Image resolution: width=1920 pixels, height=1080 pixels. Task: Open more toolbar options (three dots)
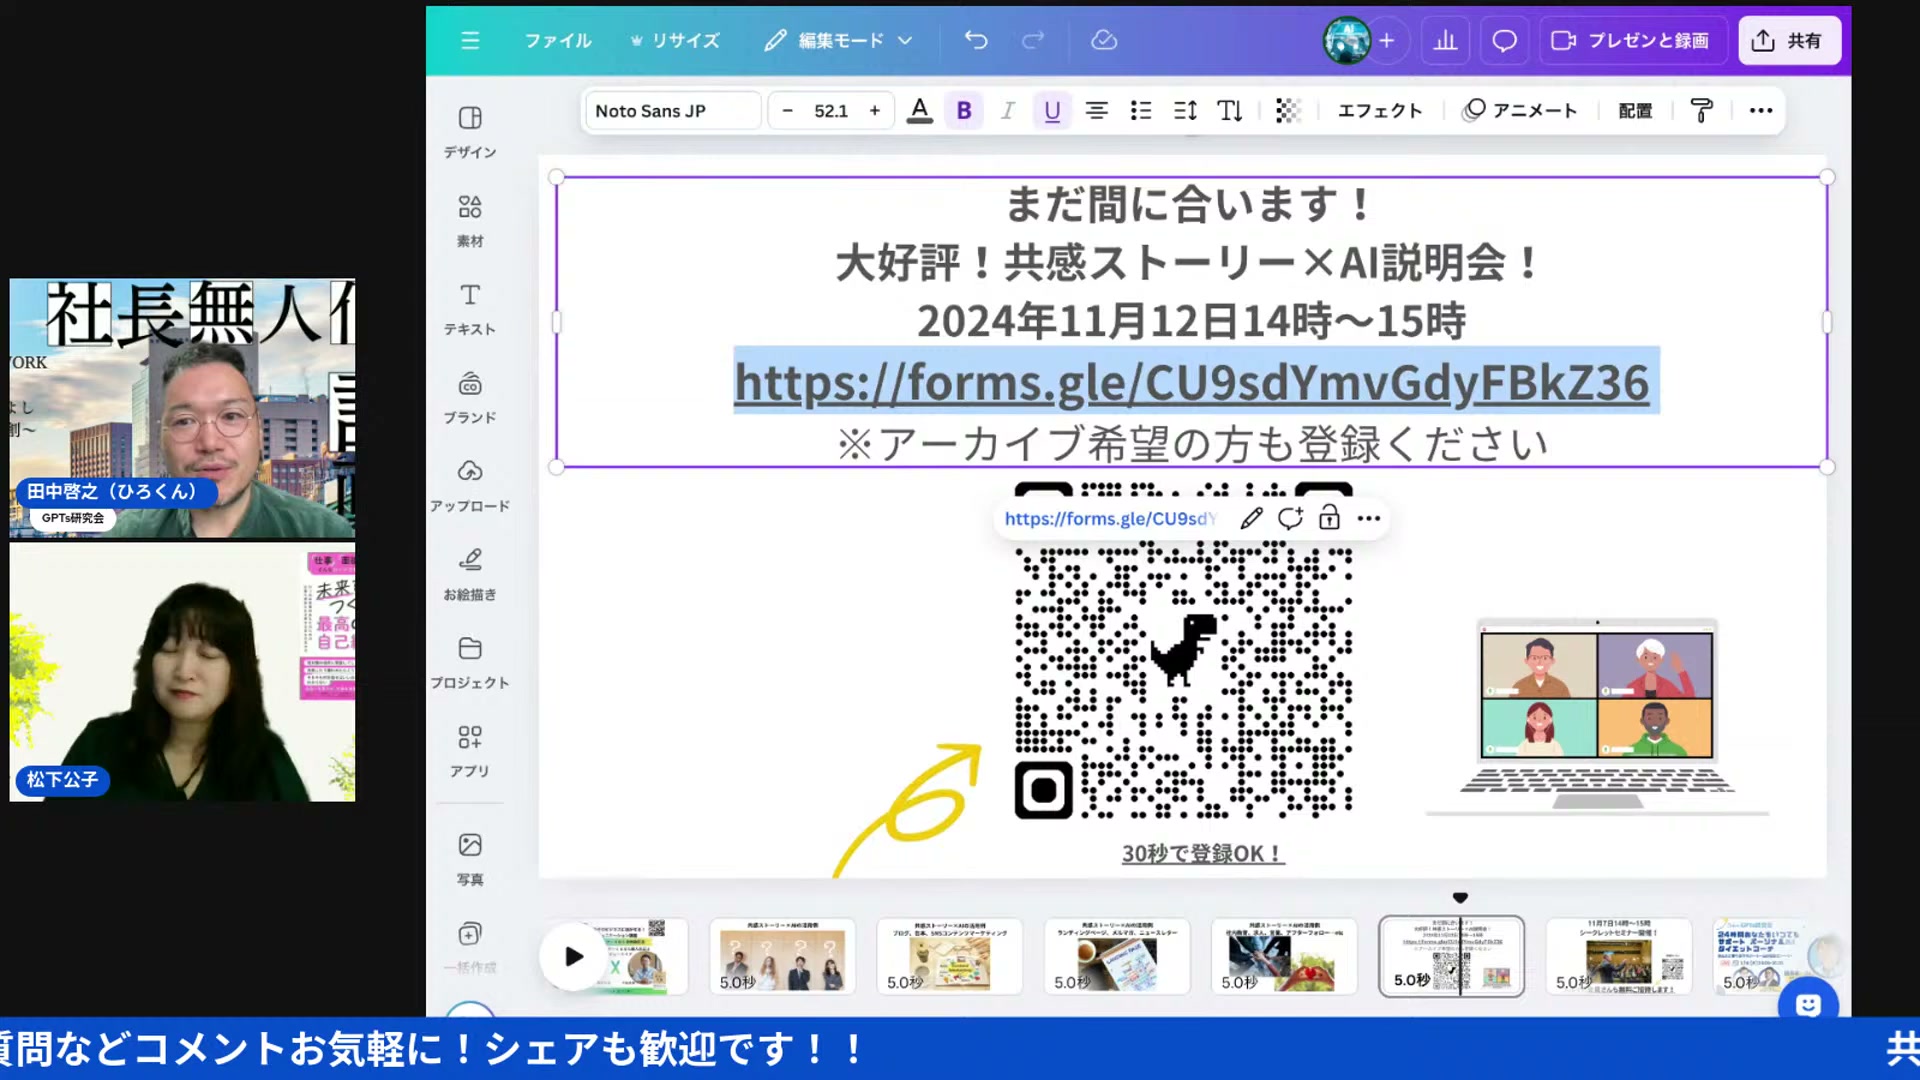tap(1761, 111)
